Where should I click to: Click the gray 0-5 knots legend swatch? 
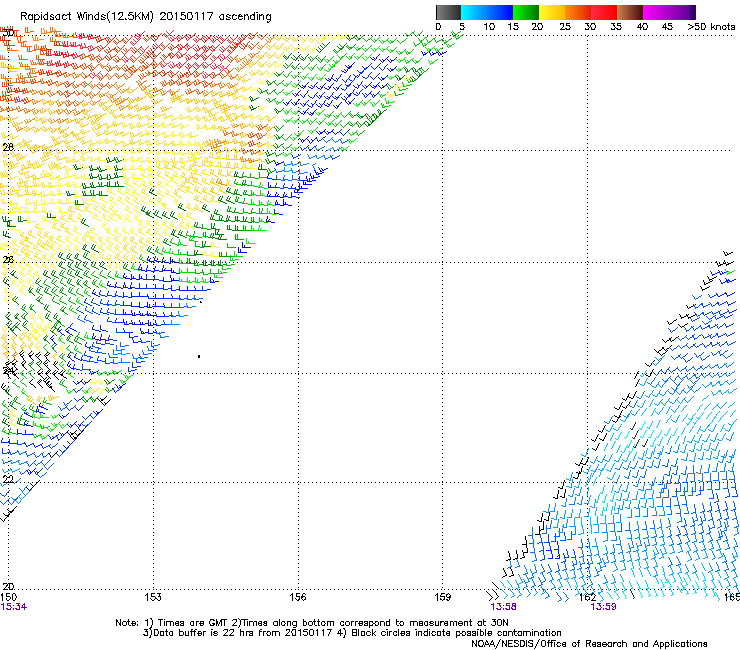coord(448,12)
